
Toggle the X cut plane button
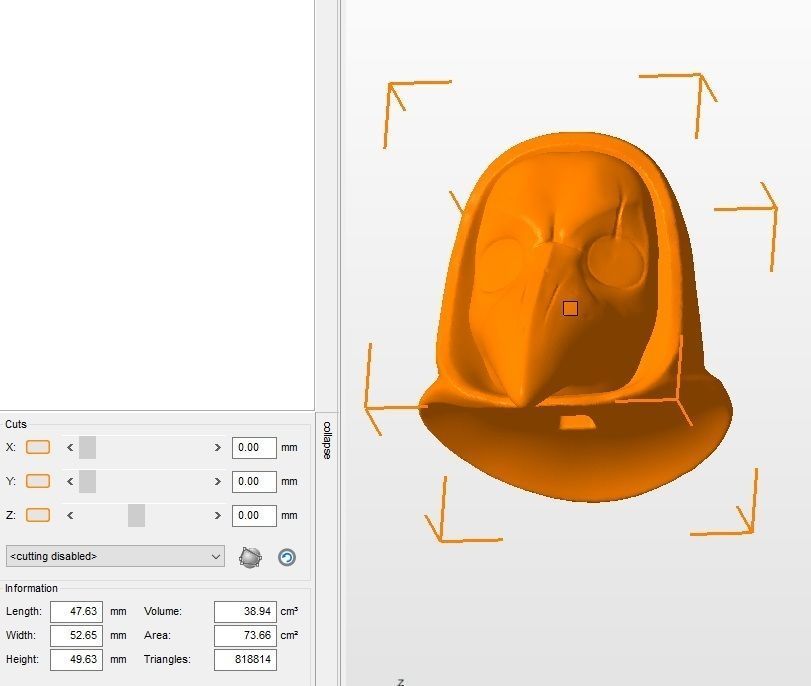click(x=38, y=447)
